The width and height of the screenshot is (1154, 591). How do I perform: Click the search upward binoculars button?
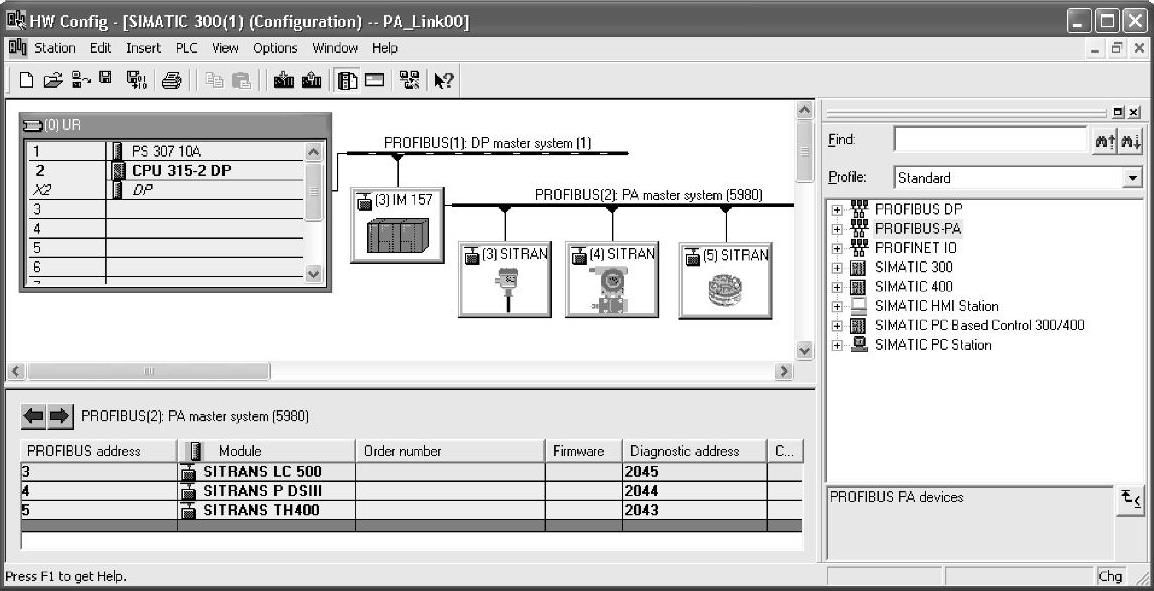click(1105, 141)
